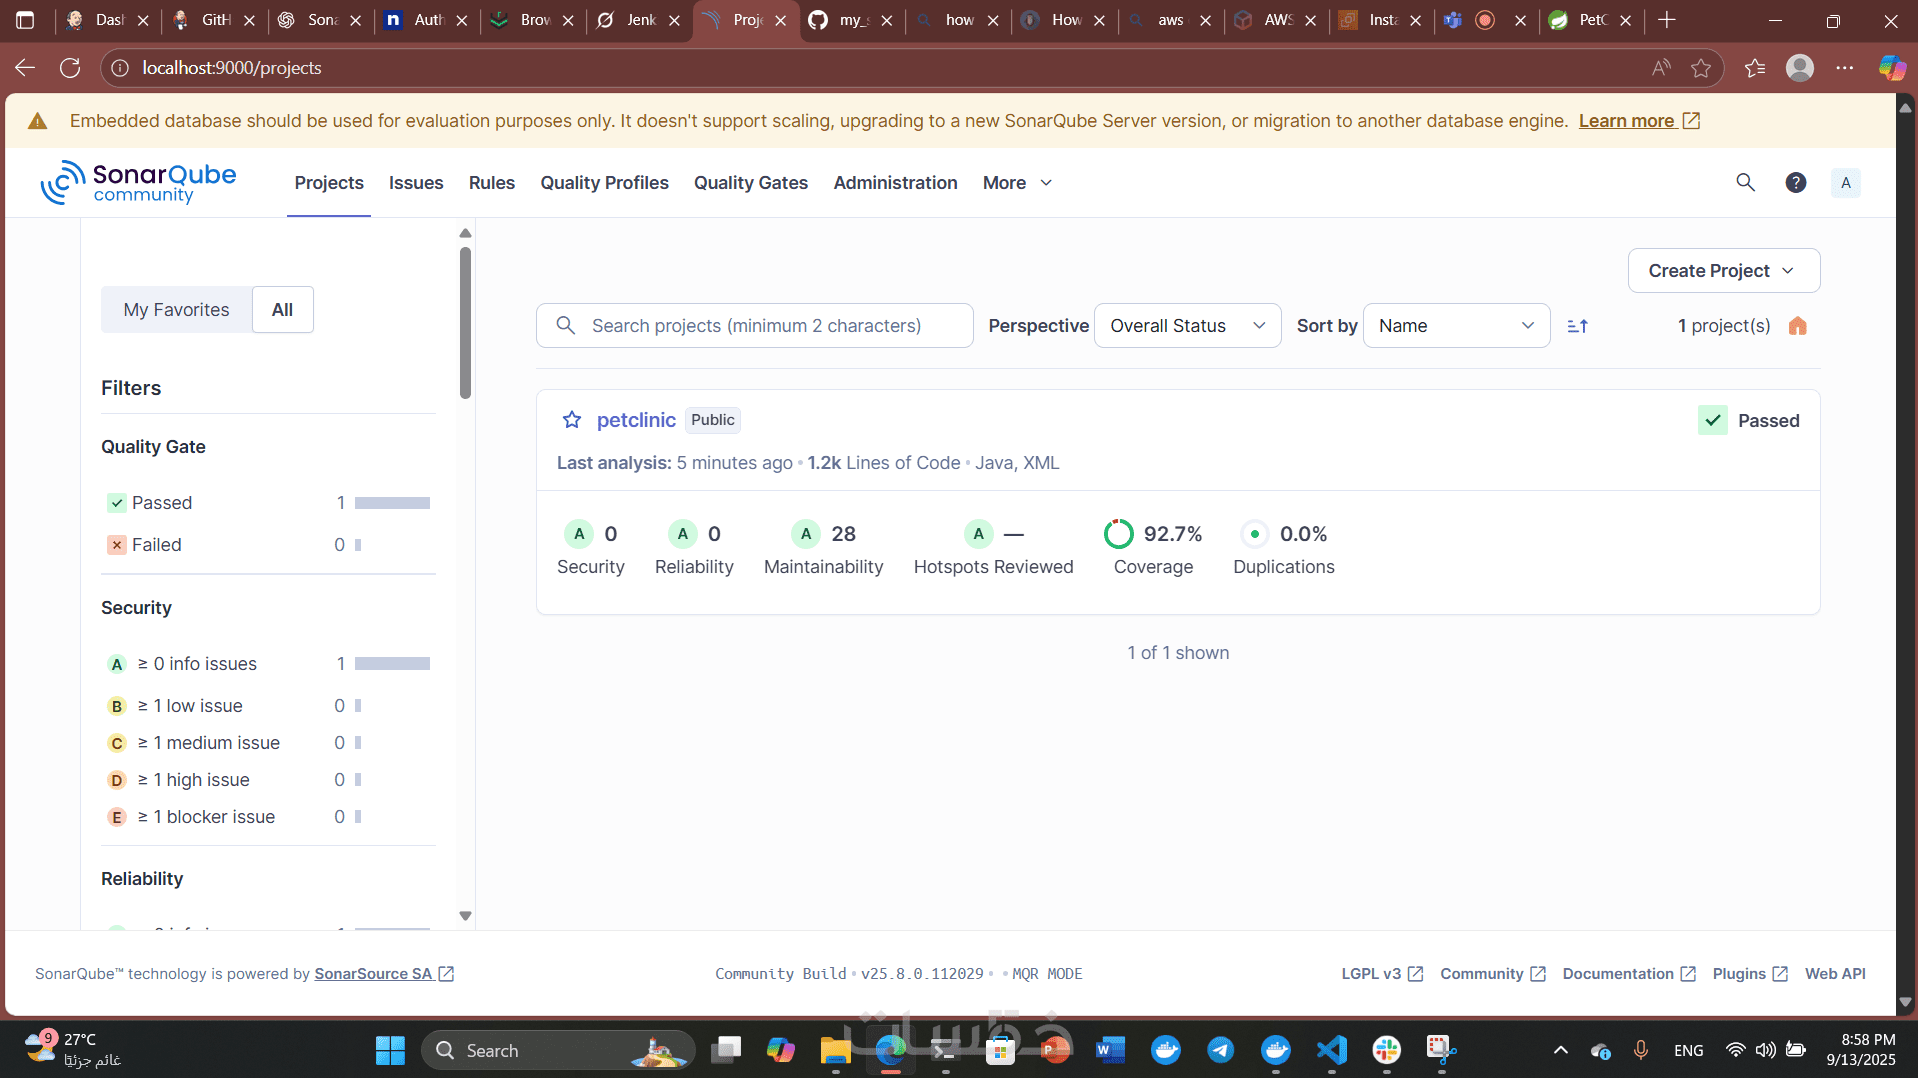This screenshot has height=1078, width=1918.
Task: Filter Security by '≥ 1 low issue'
Action: 268,706
